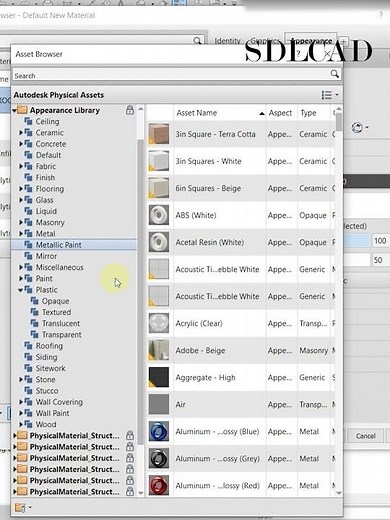The image size is (390, 520).
Task: Select the Sitework category
Action: pos(50,368)
